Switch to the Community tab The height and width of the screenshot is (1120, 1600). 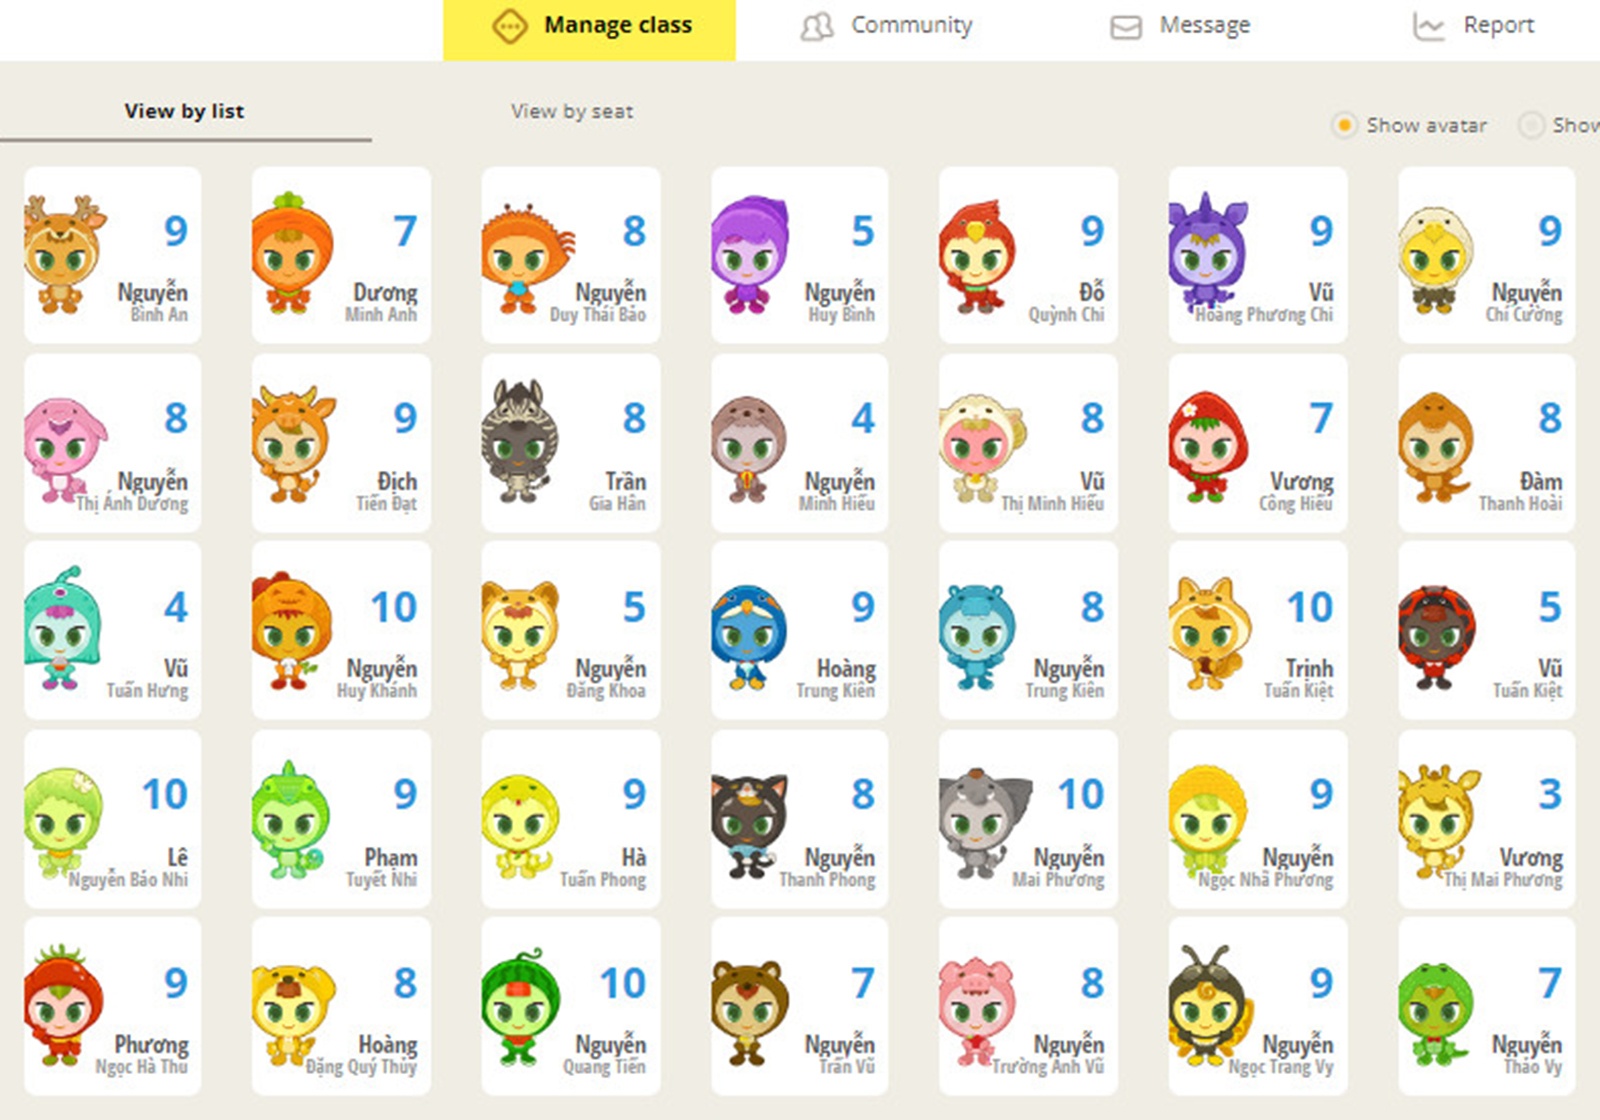pos(886,26)
